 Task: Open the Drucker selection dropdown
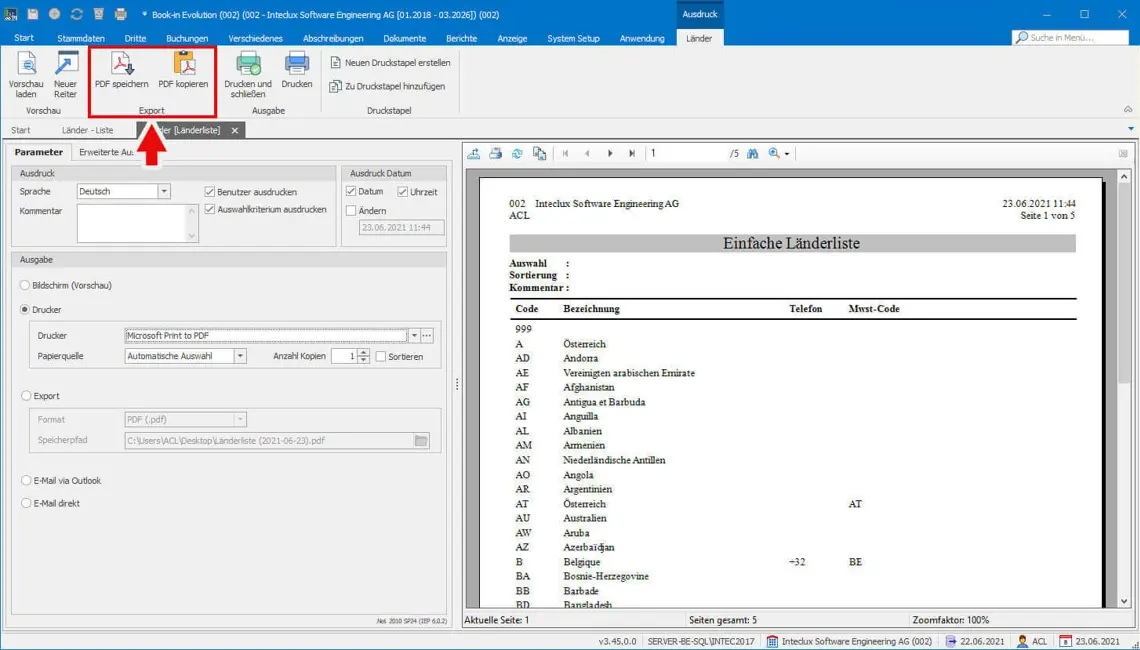(x=413, y=336)
